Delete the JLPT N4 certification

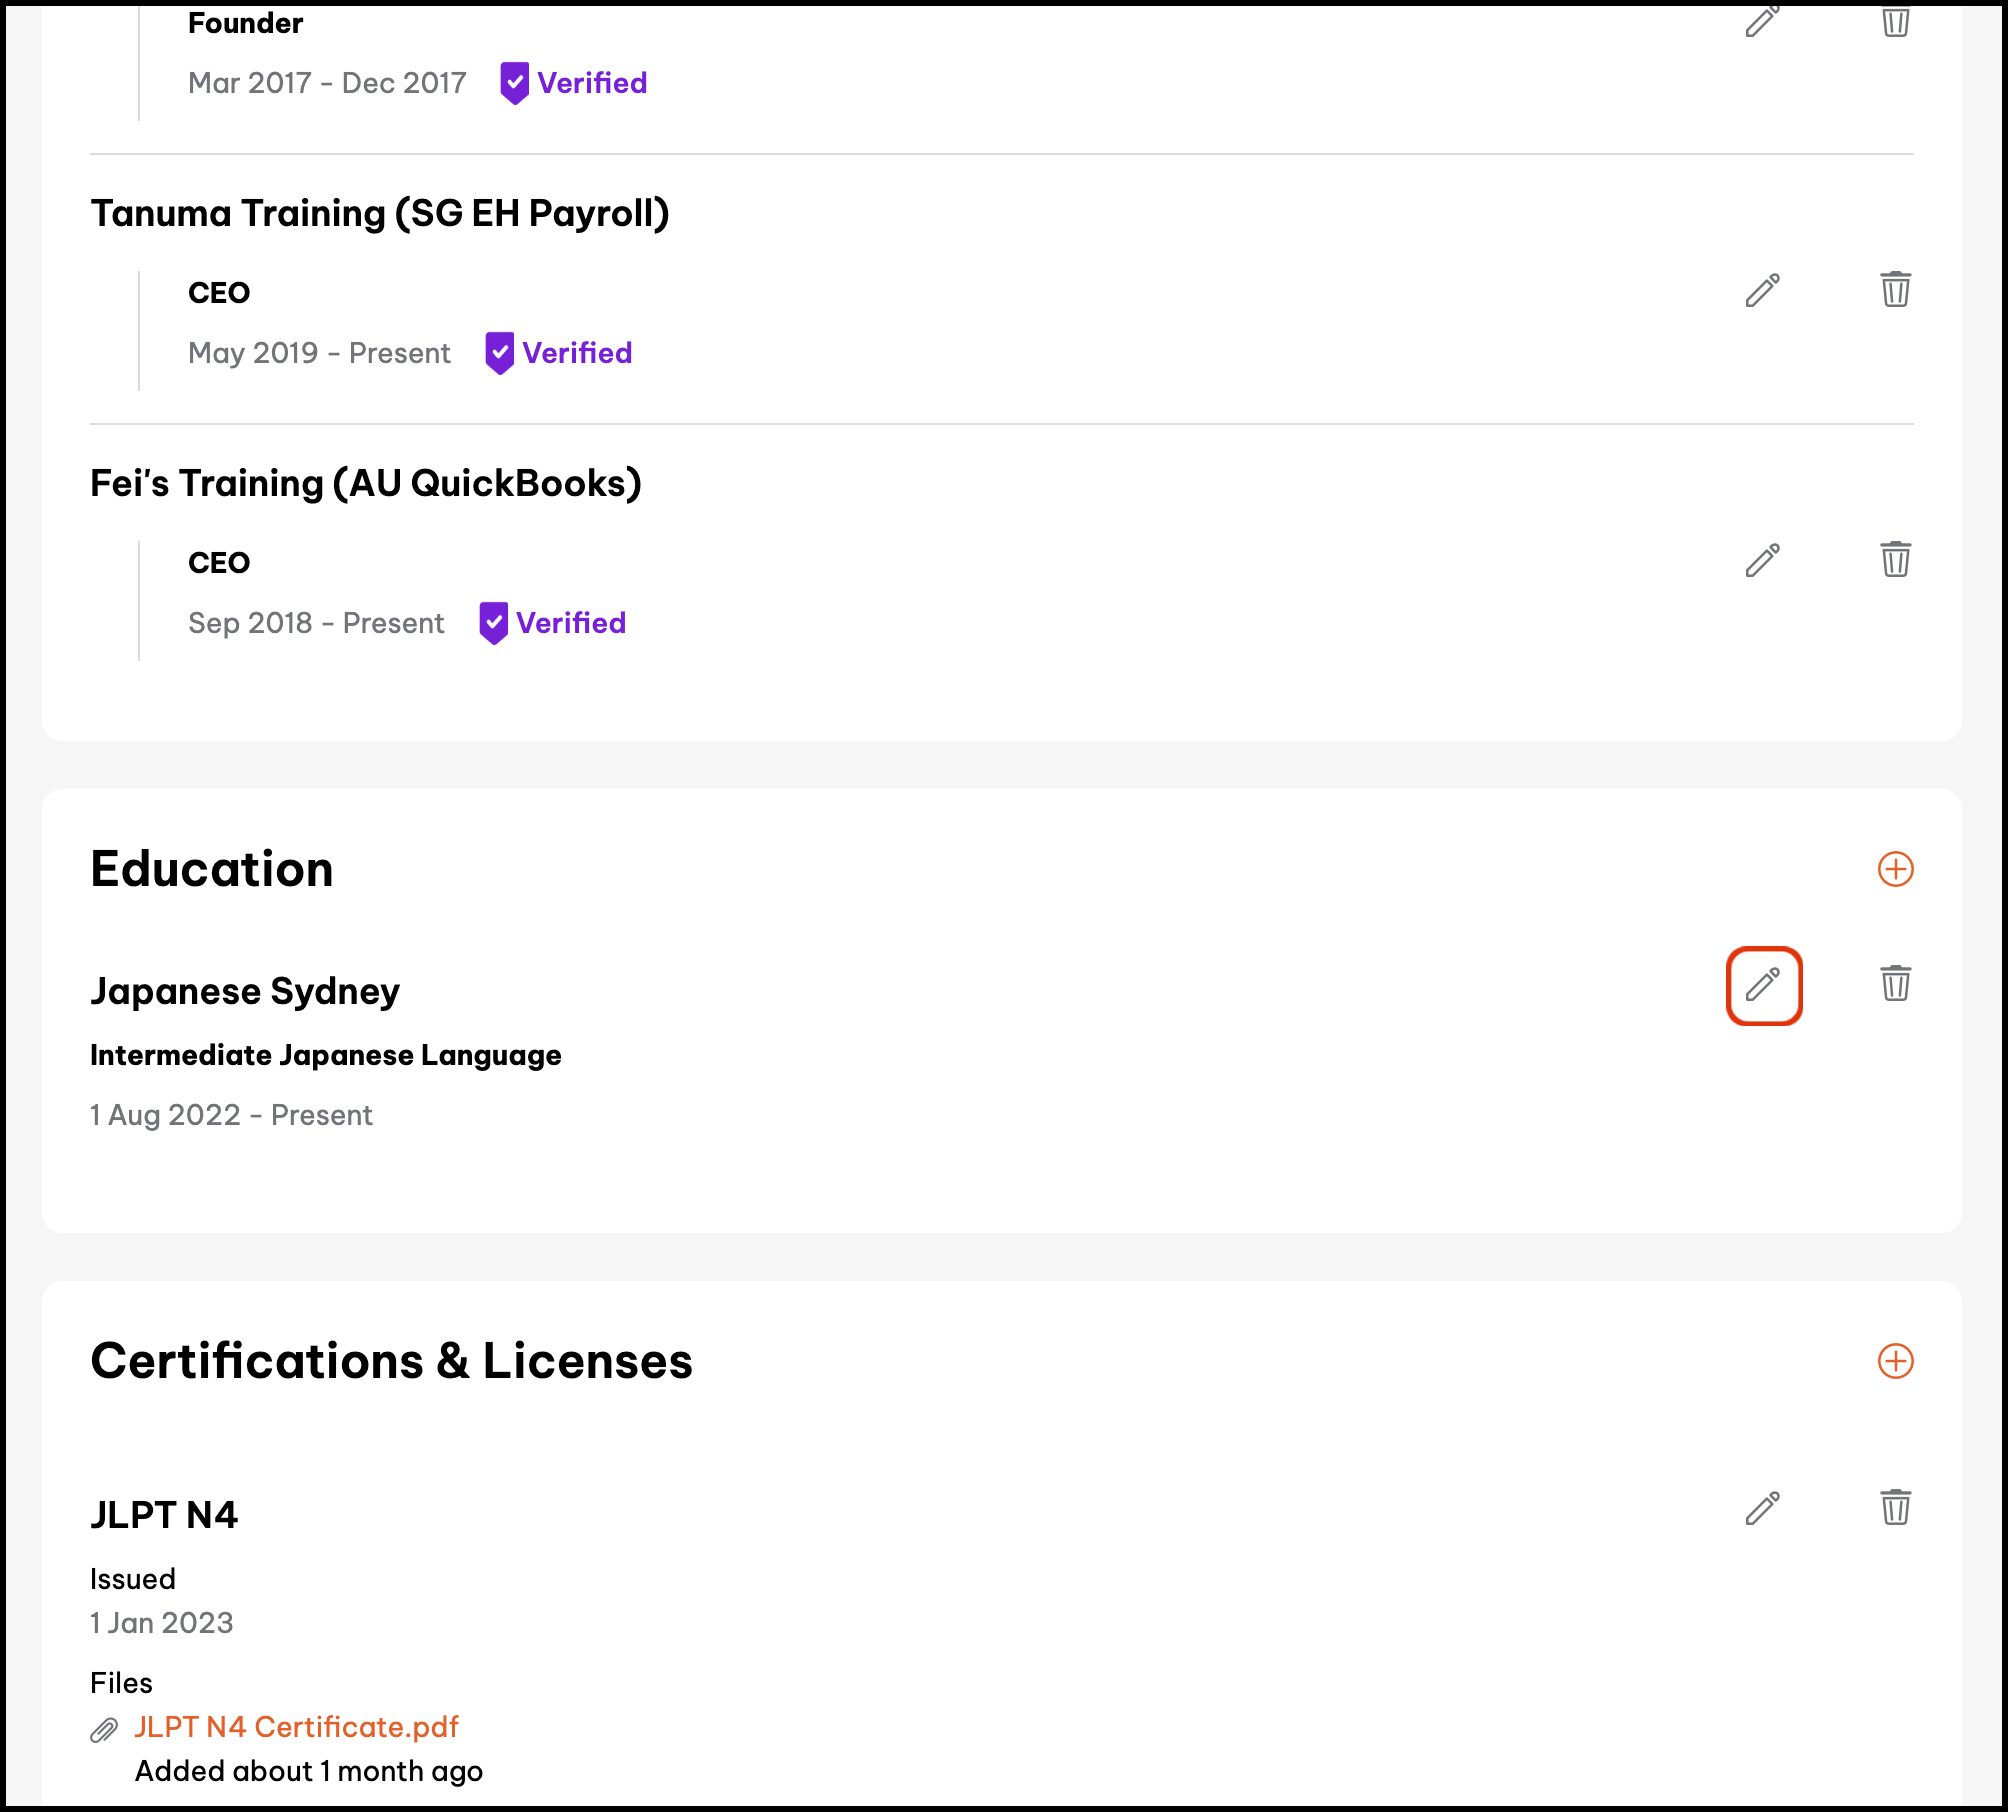[x=1895, y=1508]
